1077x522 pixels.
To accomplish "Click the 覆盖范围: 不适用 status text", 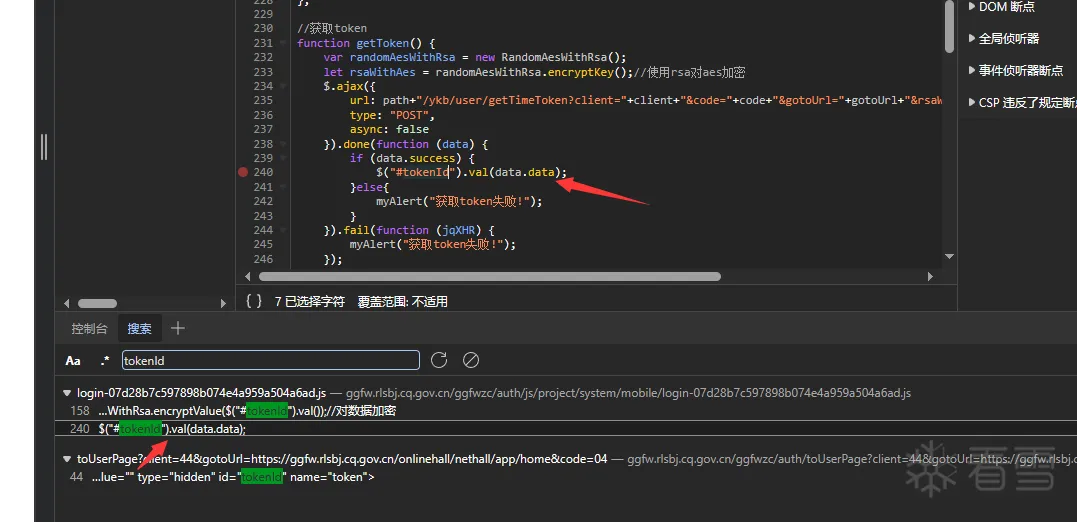I will pos(403,302).
